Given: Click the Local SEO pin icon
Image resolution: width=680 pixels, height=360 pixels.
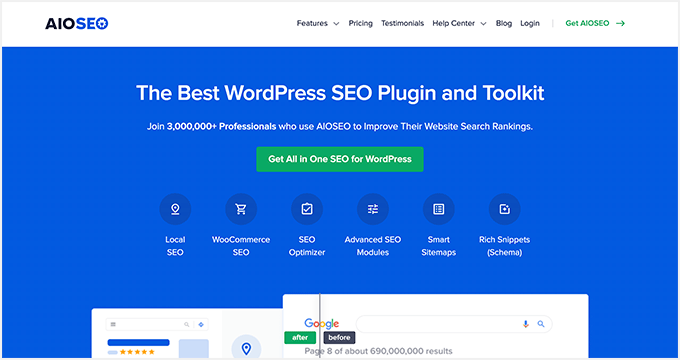Looking at the screenshot, I should point(175,209).
